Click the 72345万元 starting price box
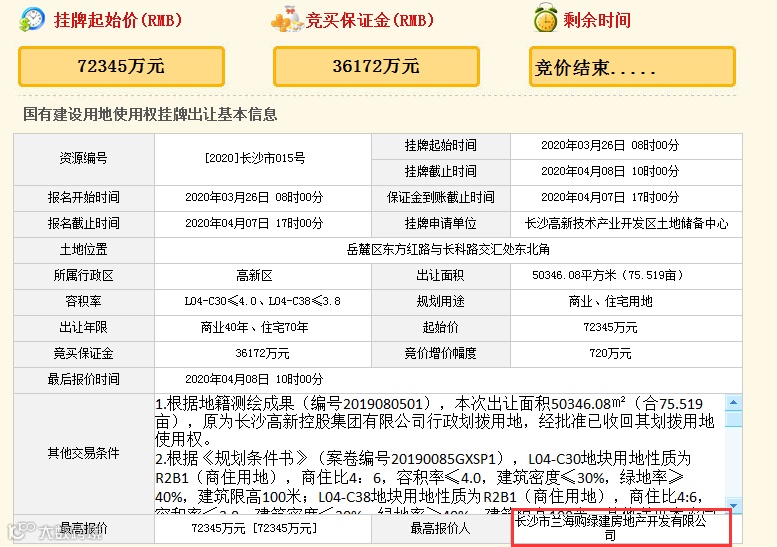Image resolution: width=777 pixels, height=547 pixels. [x=121, y=66]
